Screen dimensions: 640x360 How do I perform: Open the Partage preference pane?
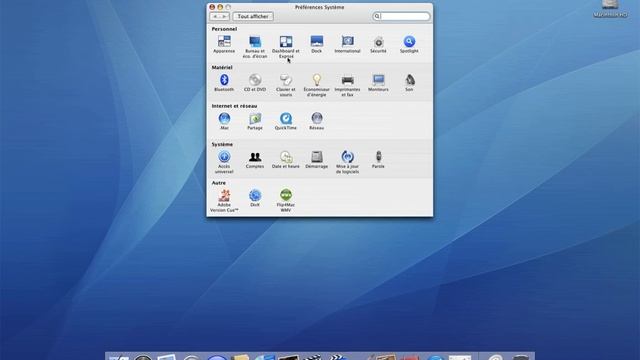click(x=255, y=121)
